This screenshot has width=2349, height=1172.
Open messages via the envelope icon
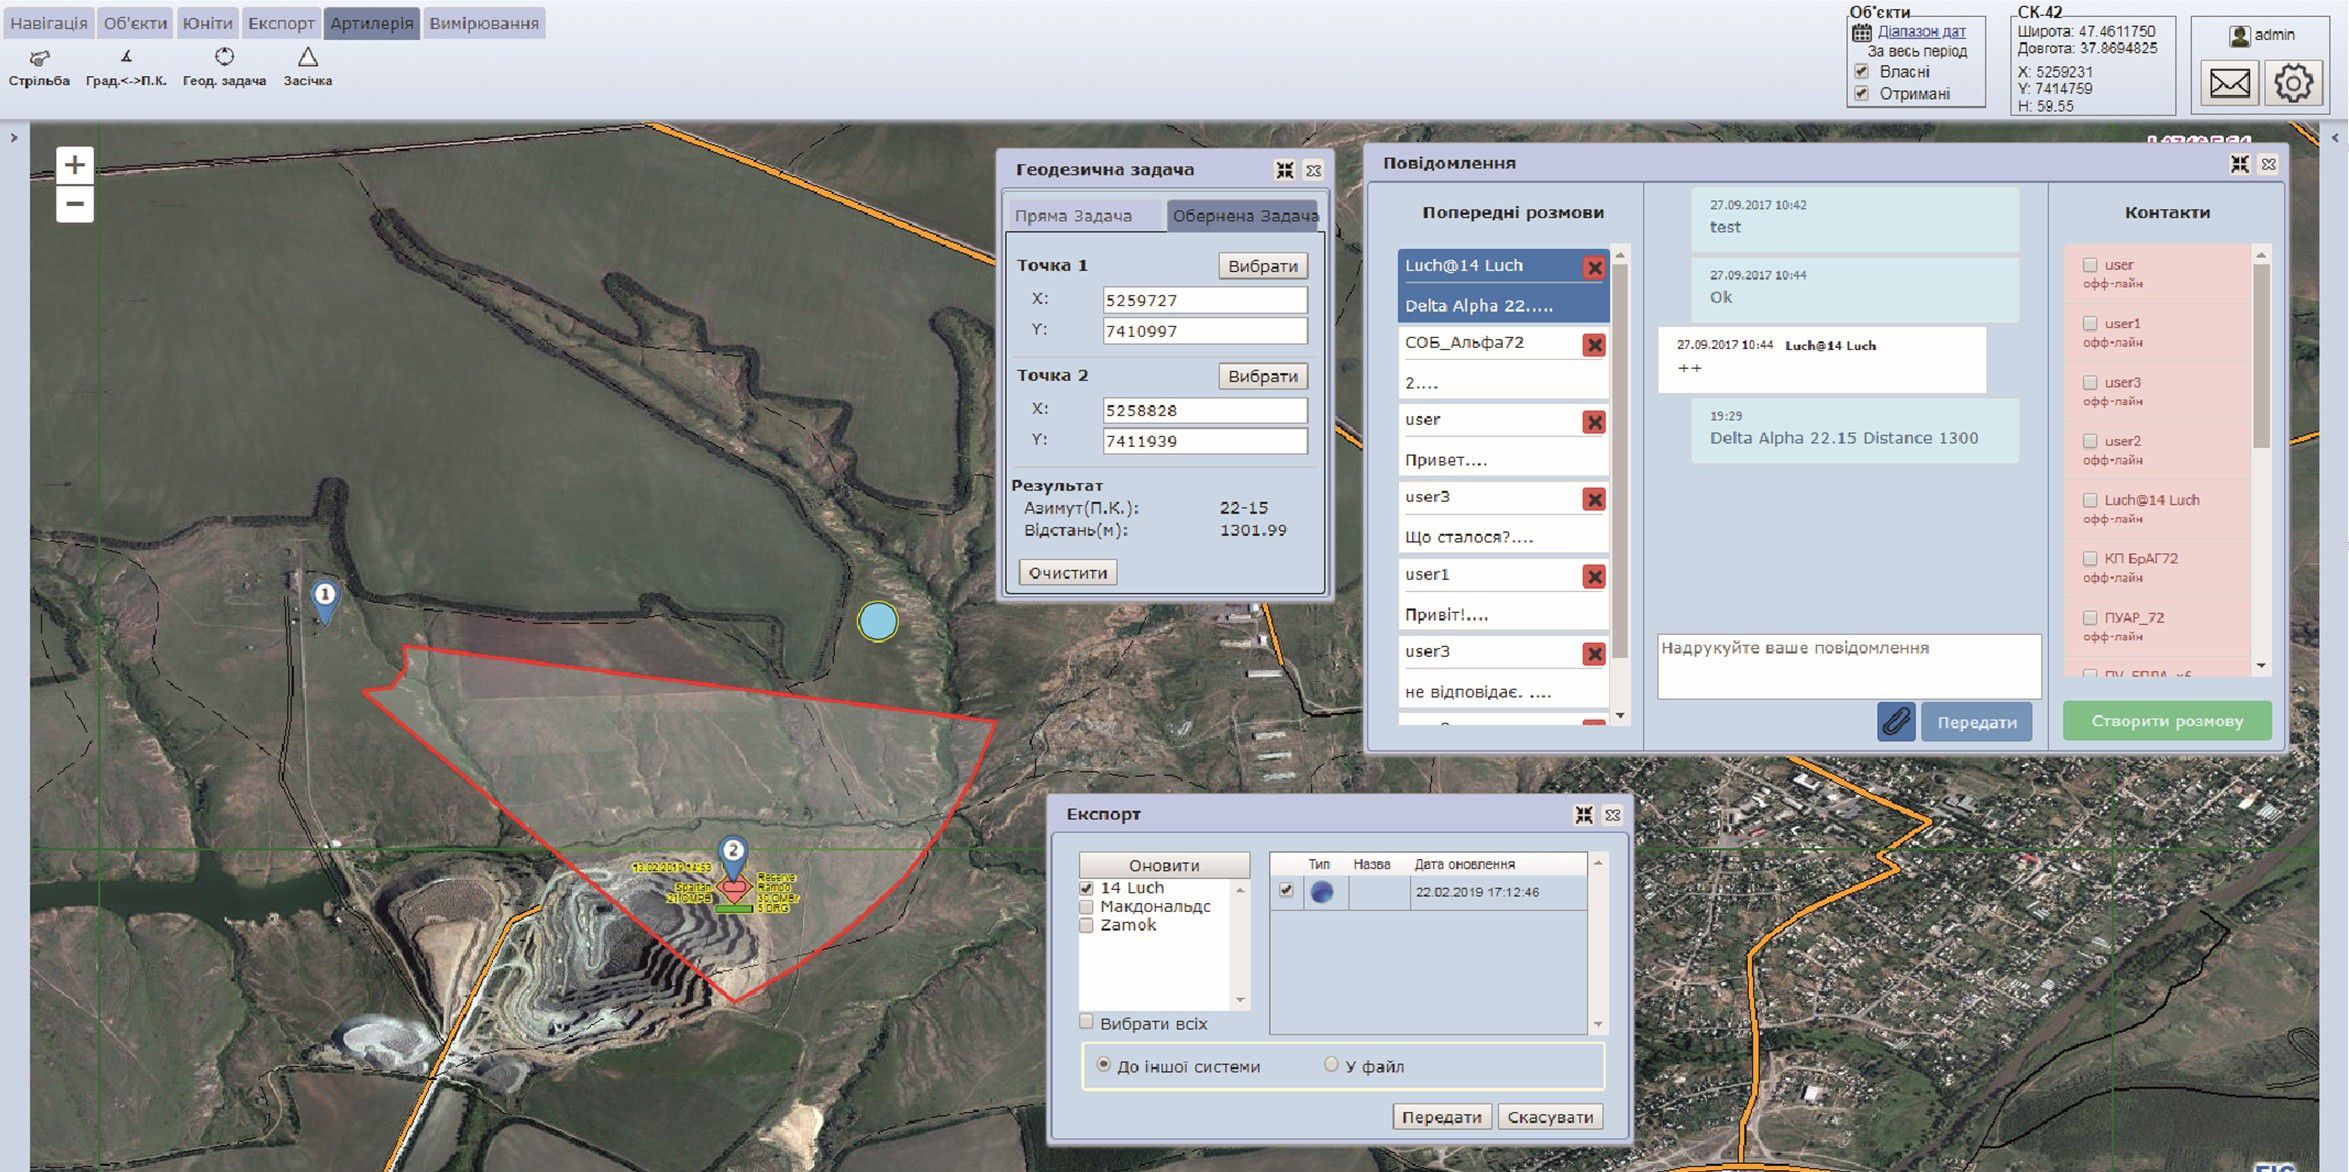tap(2229, 83)
